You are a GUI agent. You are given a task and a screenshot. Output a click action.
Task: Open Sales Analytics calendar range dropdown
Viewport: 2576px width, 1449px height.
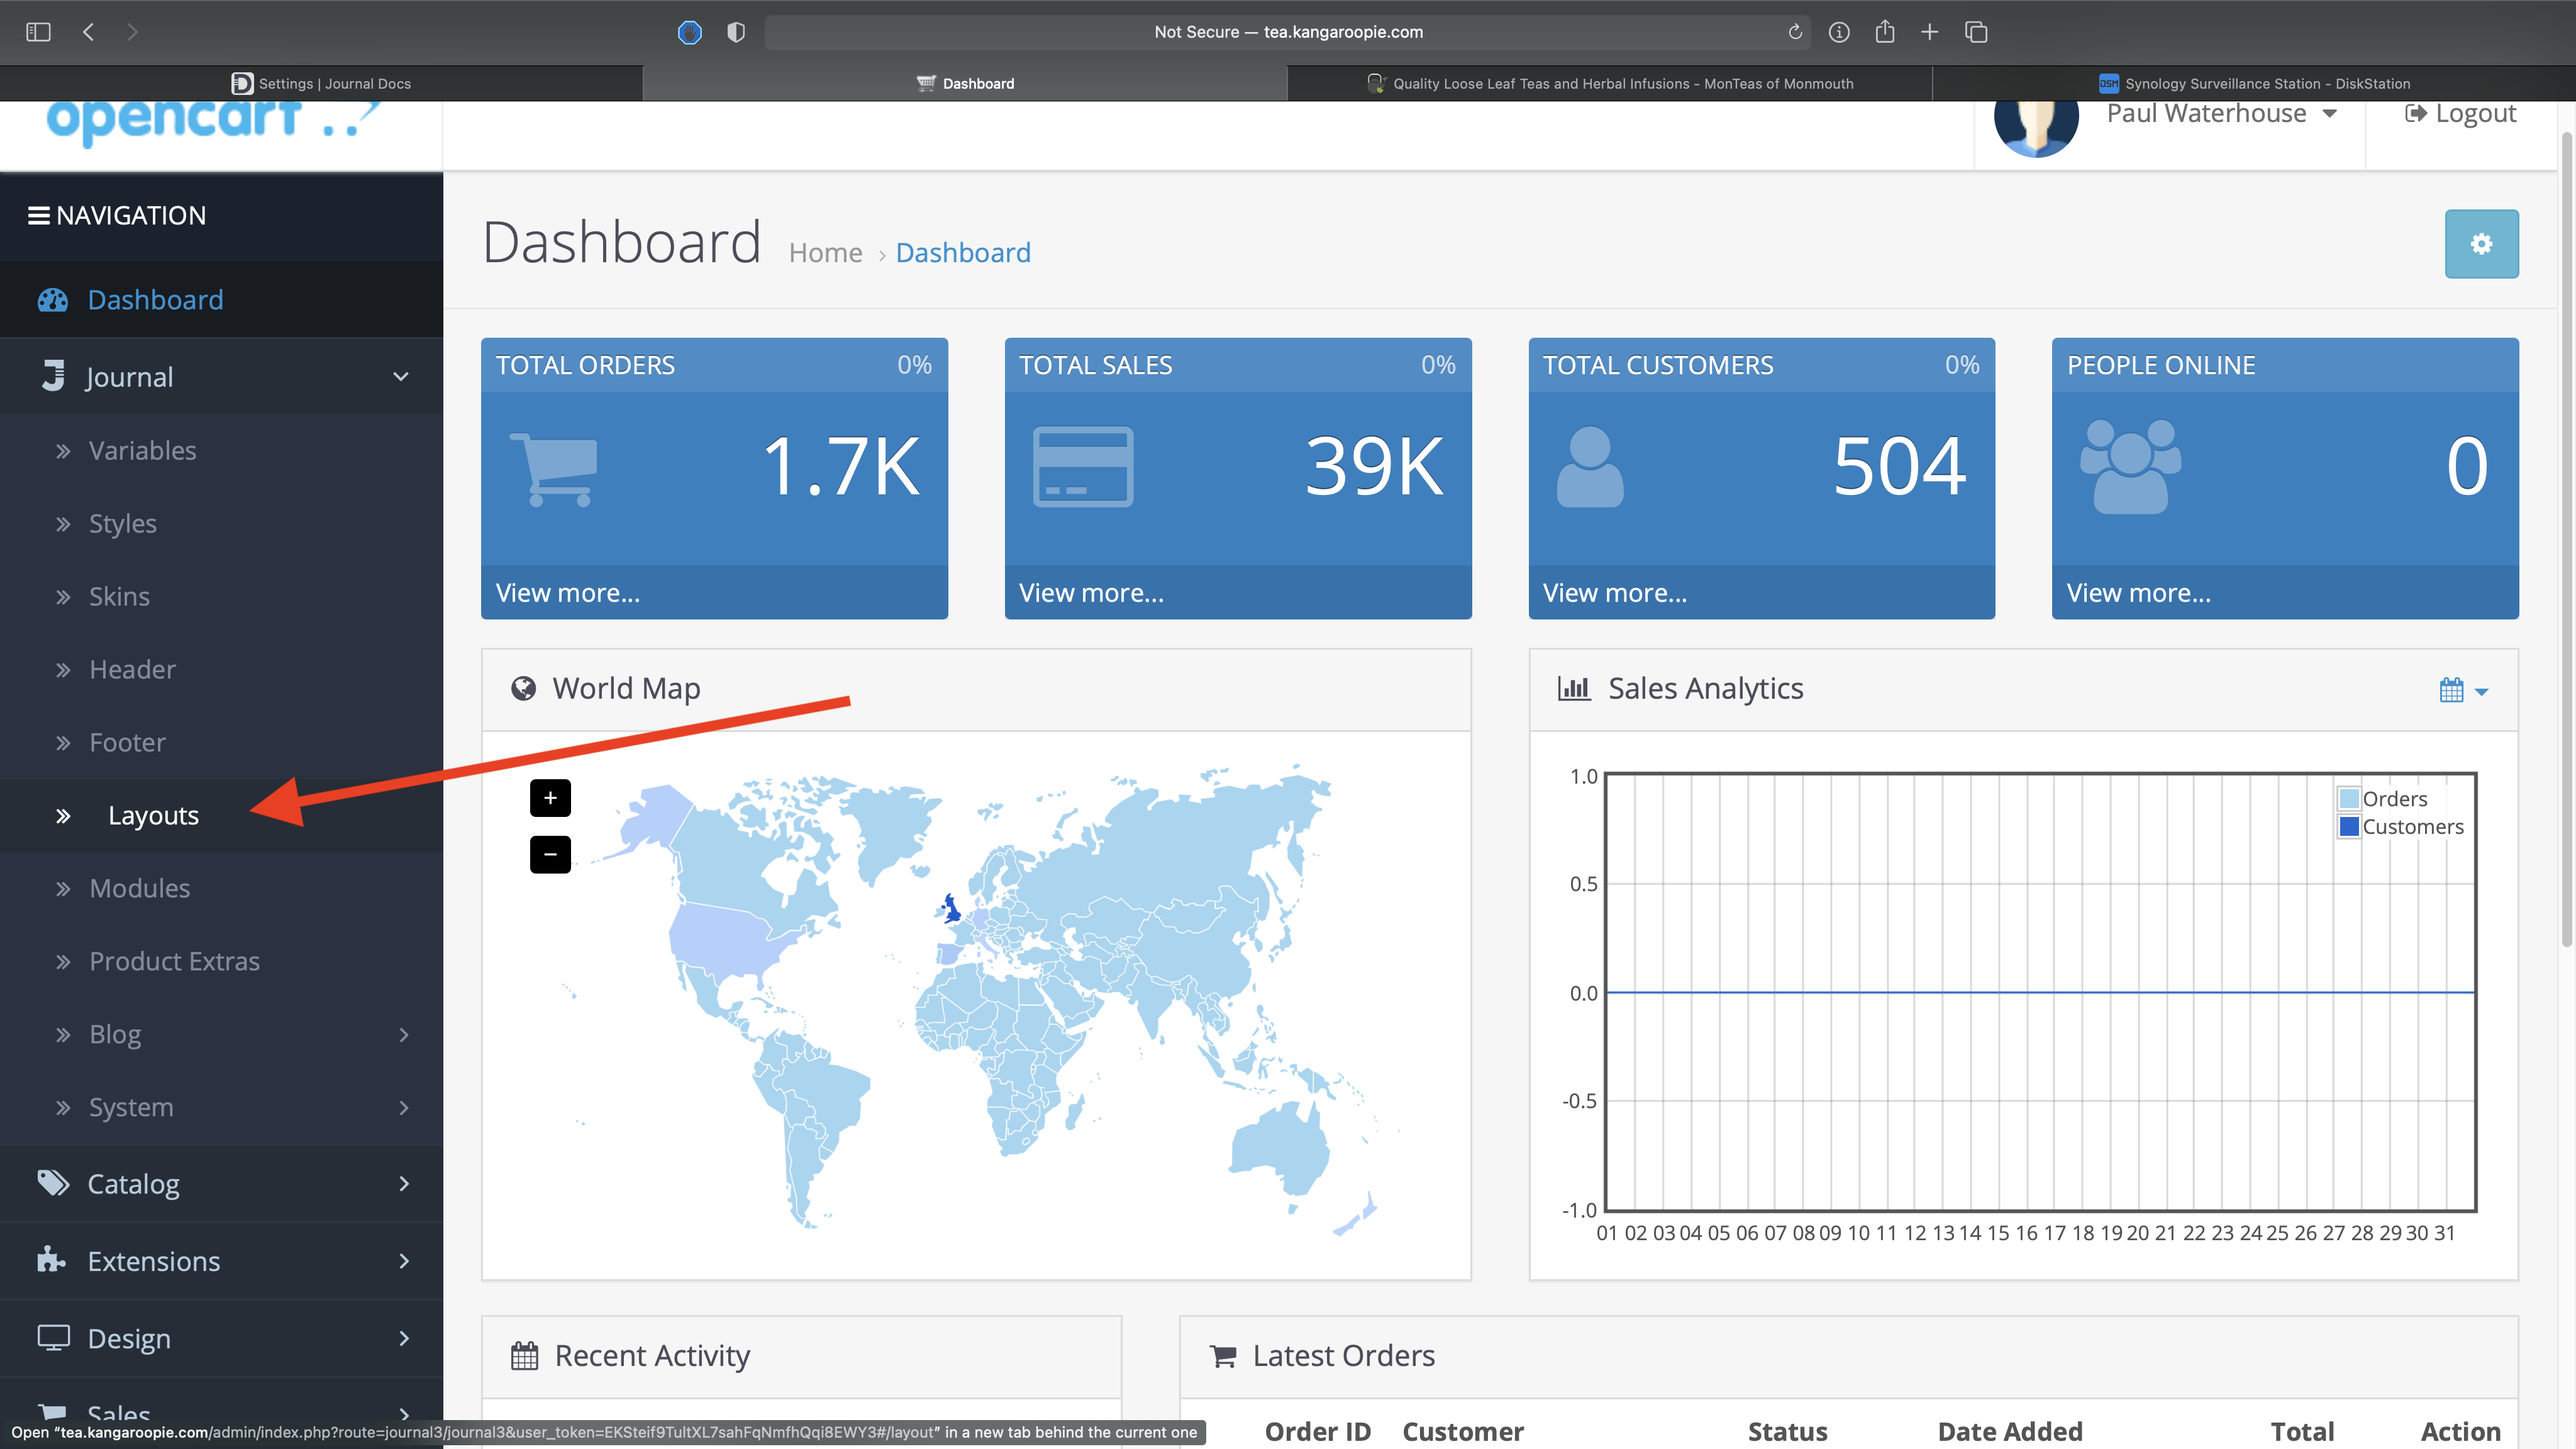2463,690
